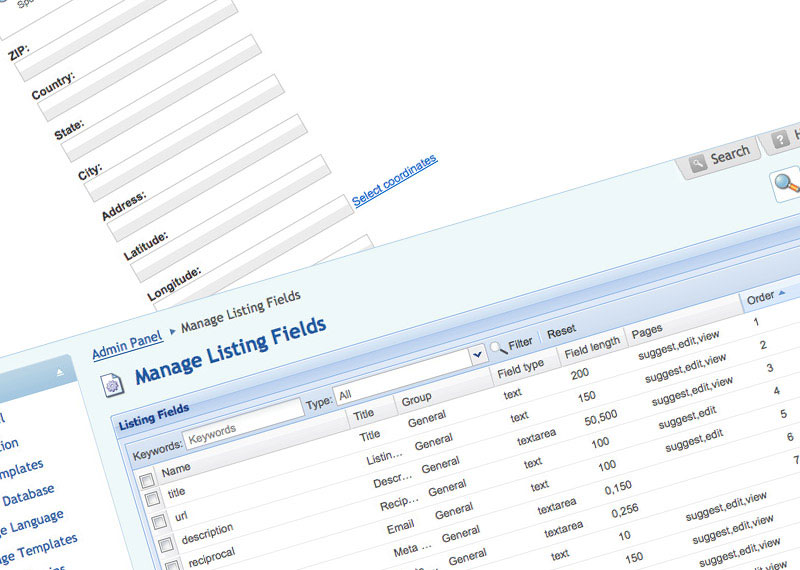Toggle the select-all checkbox beside Name header
Screen dimensions: 800x570
[x=147, y=480]
